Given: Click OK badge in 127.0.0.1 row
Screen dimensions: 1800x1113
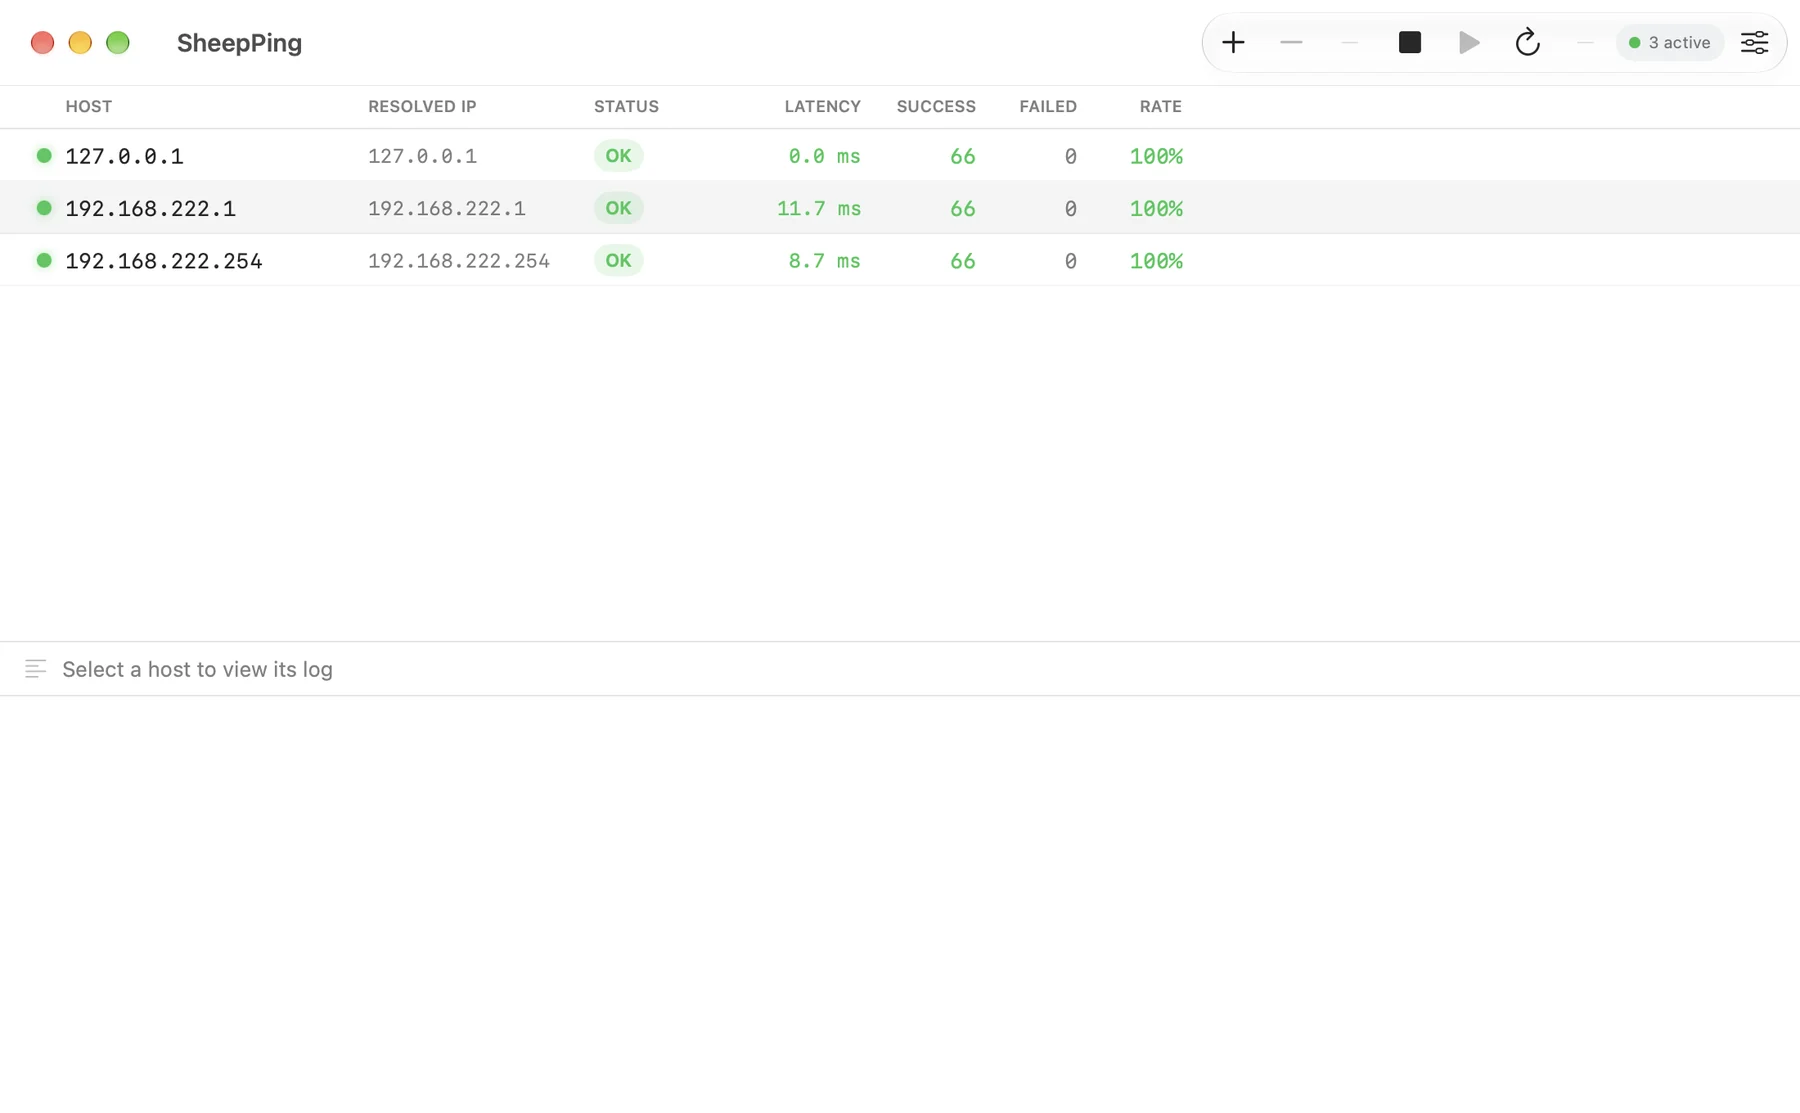Looking at the screenshot, I should 618,155.
